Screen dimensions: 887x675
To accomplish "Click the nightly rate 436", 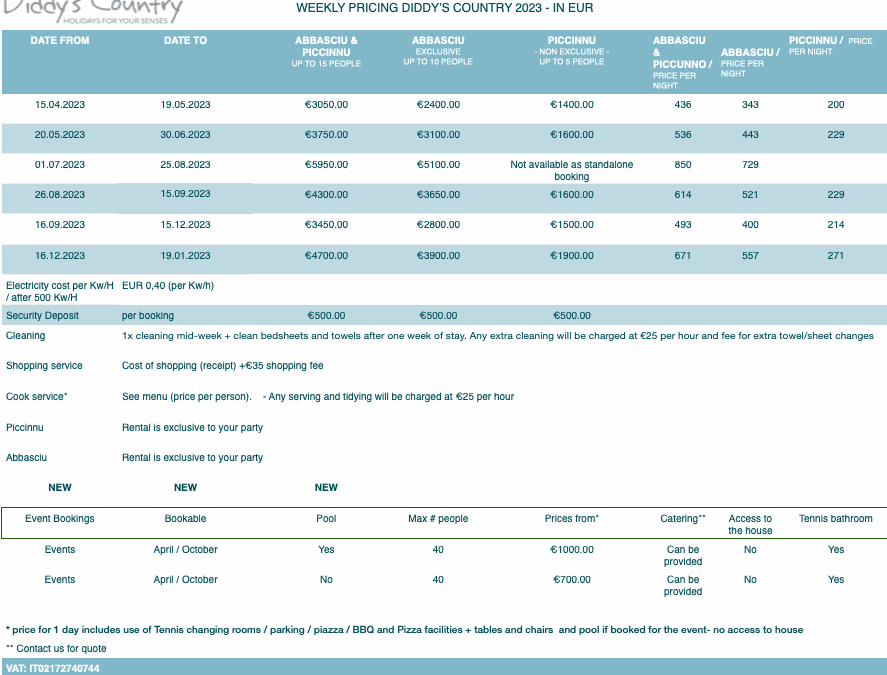I will click(683, 105).
